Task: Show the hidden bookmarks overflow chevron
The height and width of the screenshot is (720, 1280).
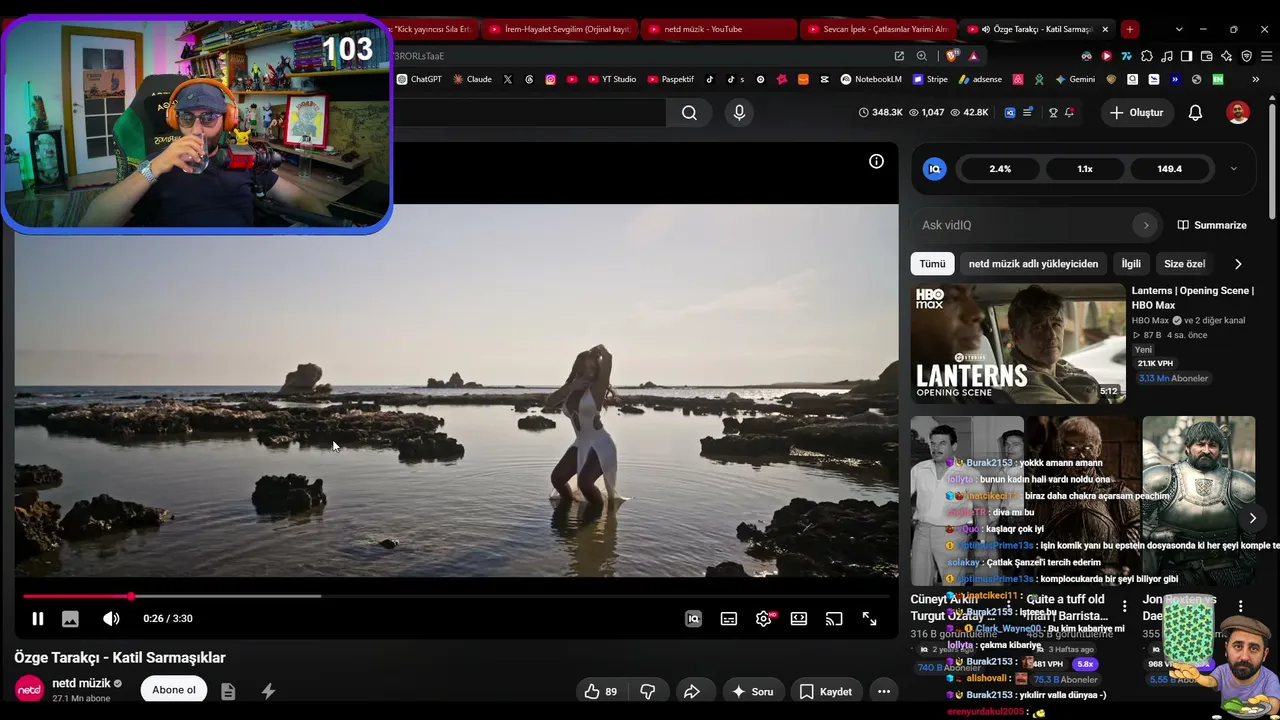Action: [1255, 79]
